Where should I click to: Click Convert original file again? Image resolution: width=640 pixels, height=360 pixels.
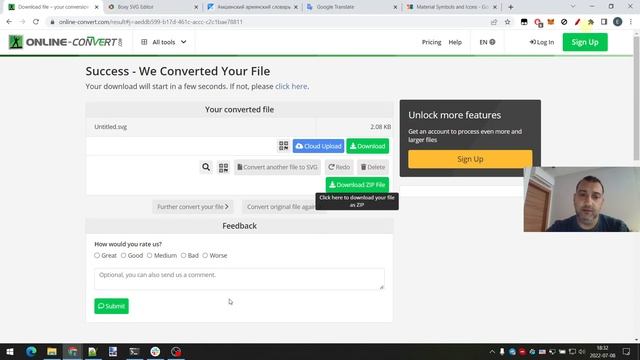coord(281,207)
